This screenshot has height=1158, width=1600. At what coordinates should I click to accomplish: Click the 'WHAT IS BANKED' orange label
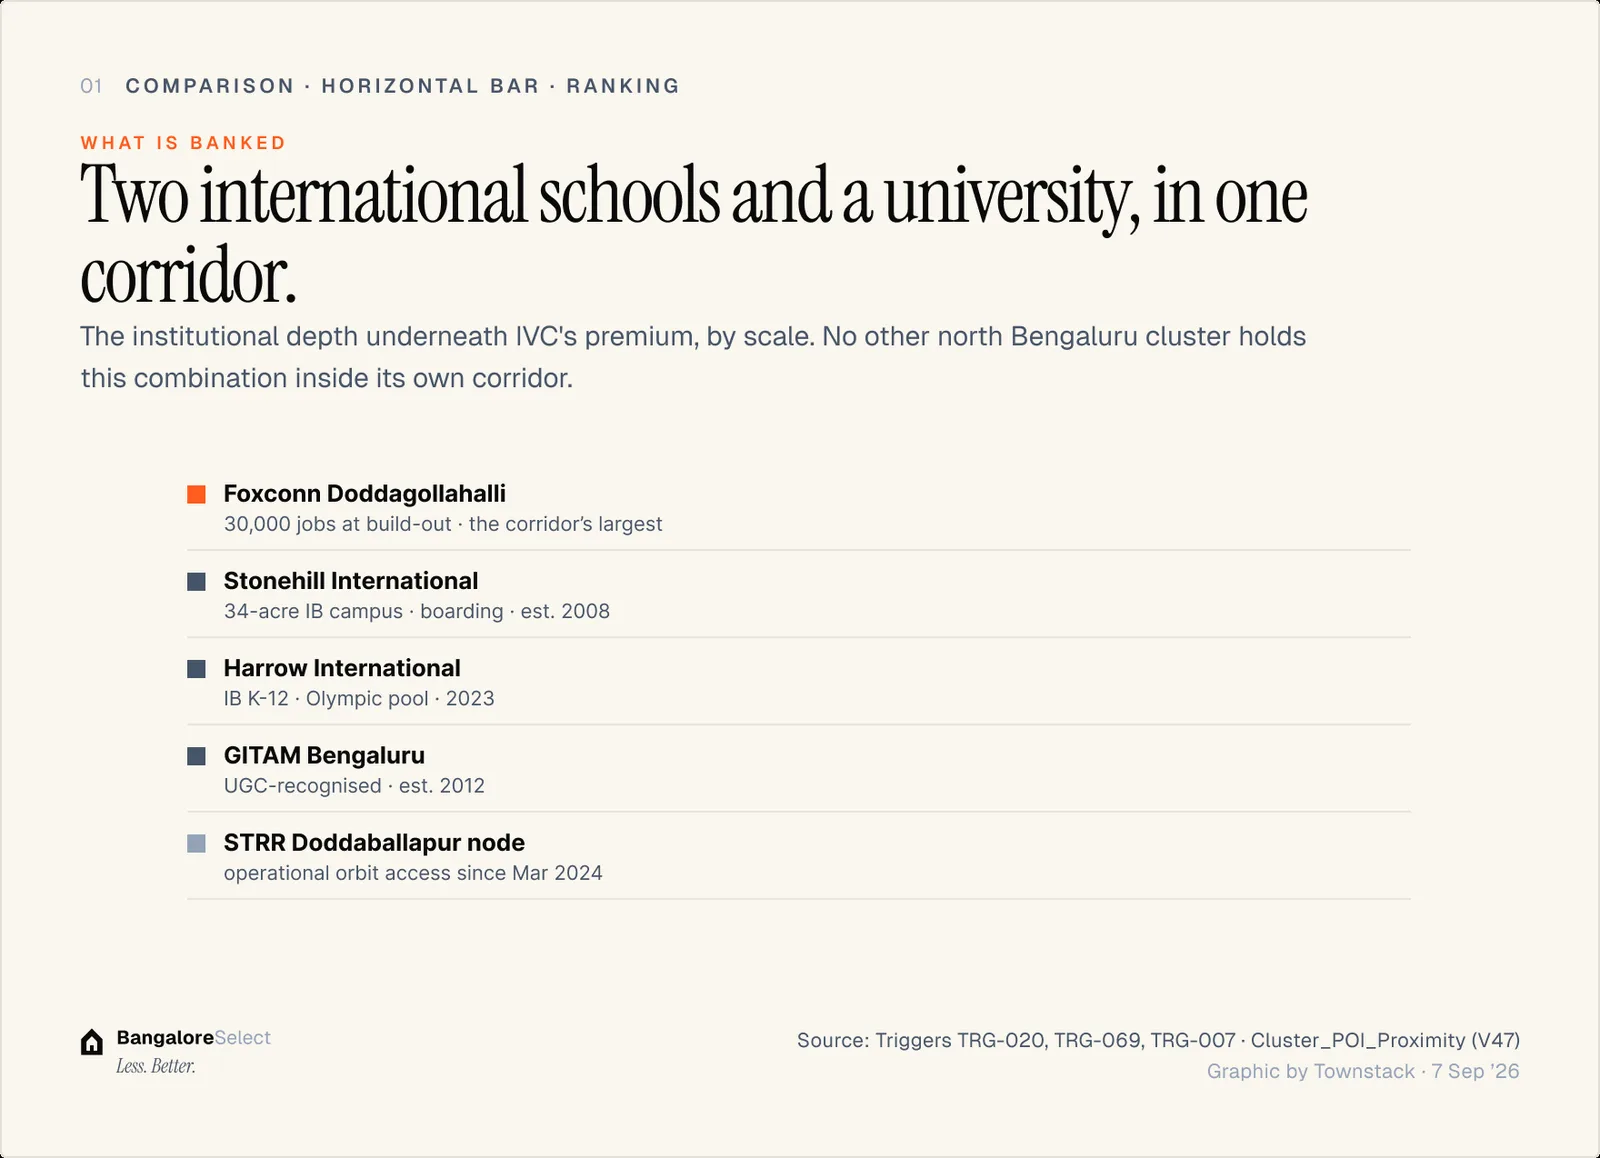coord(184,143)
